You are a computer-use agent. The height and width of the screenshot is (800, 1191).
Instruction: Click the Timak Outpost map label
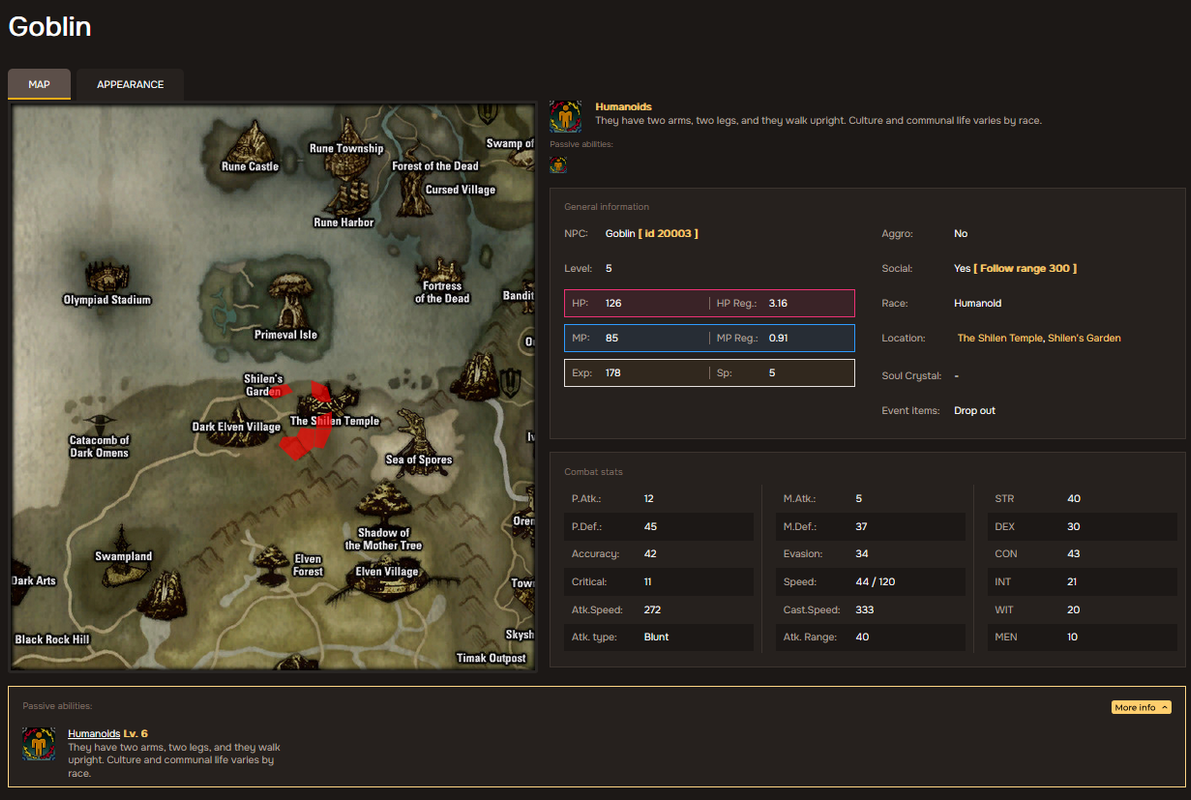[x=491, y=658]
